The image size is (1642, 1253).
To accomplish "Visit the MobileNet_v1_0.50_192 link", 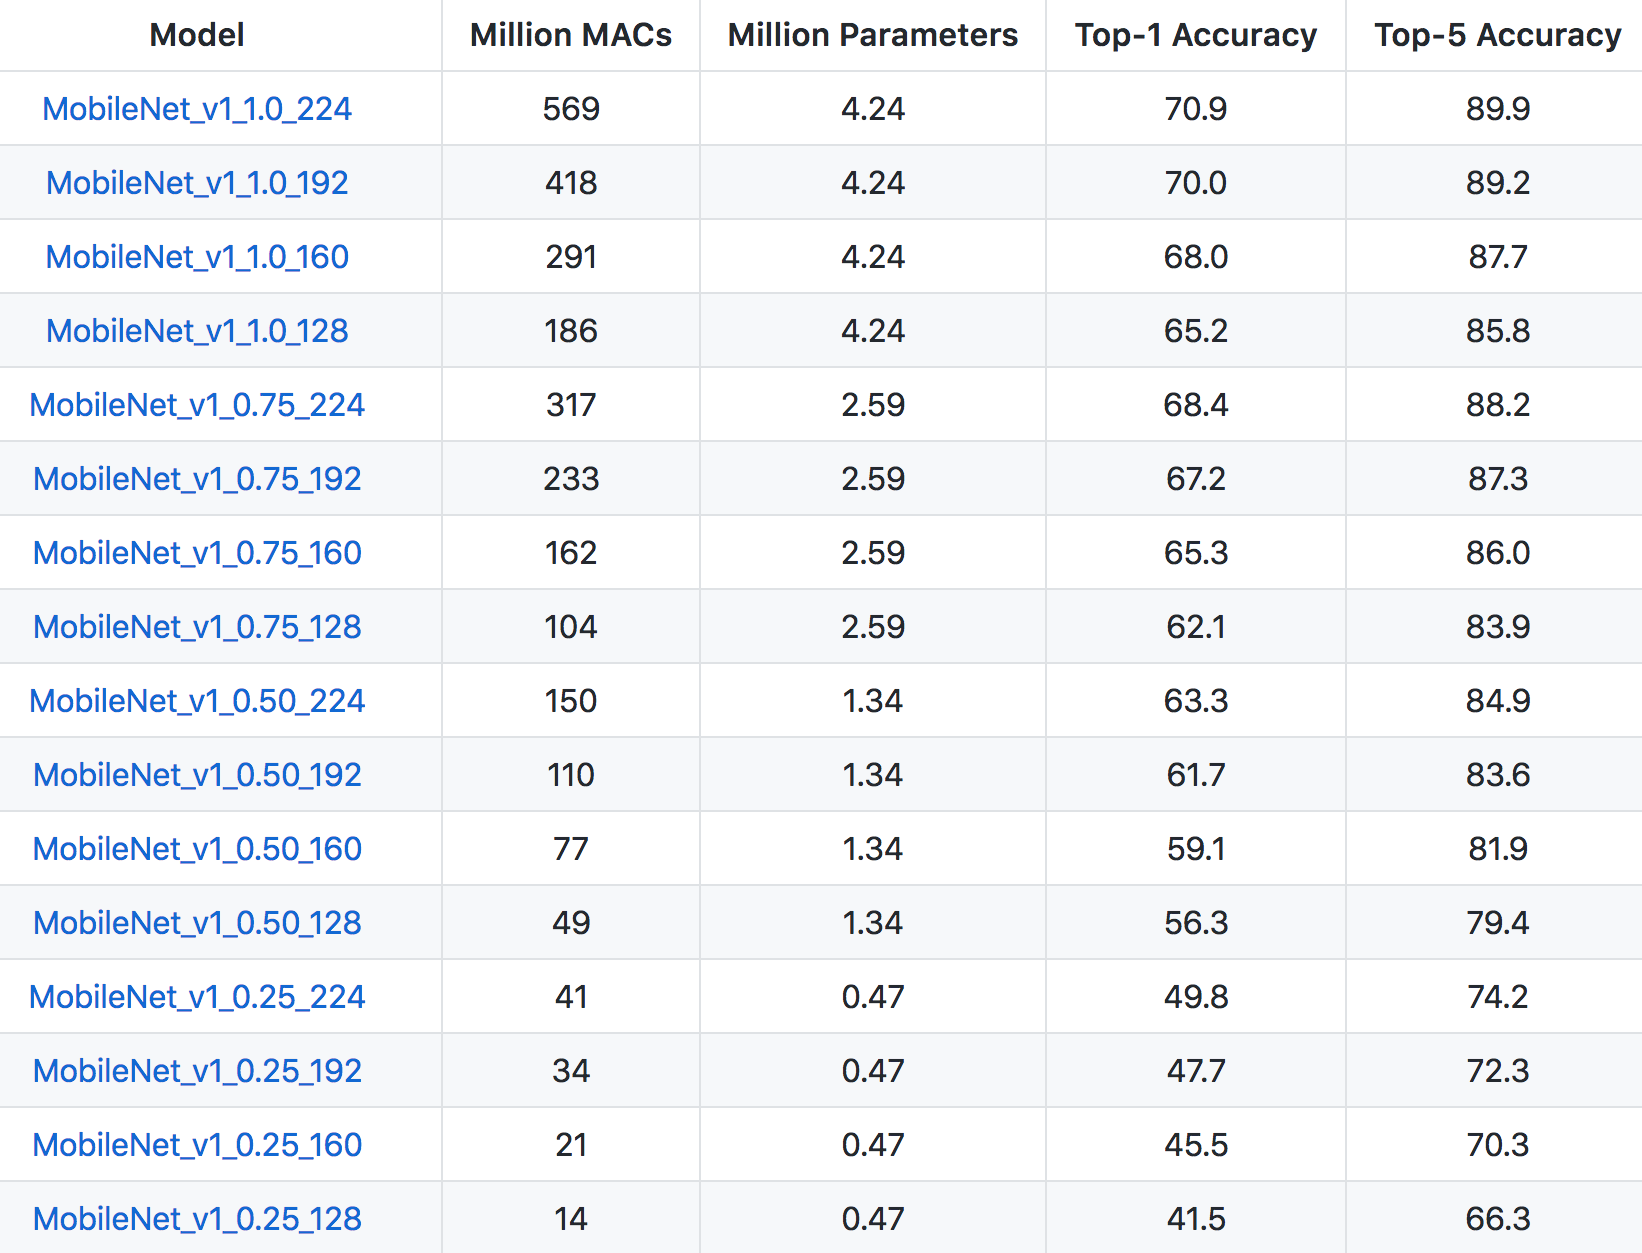I will click(197, 775).
